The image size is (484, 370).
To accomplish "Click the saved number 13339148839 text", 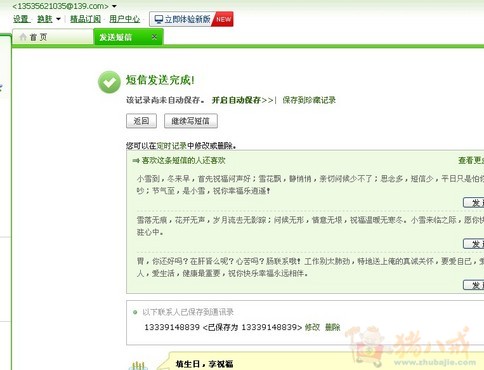I will click(172, 327).
